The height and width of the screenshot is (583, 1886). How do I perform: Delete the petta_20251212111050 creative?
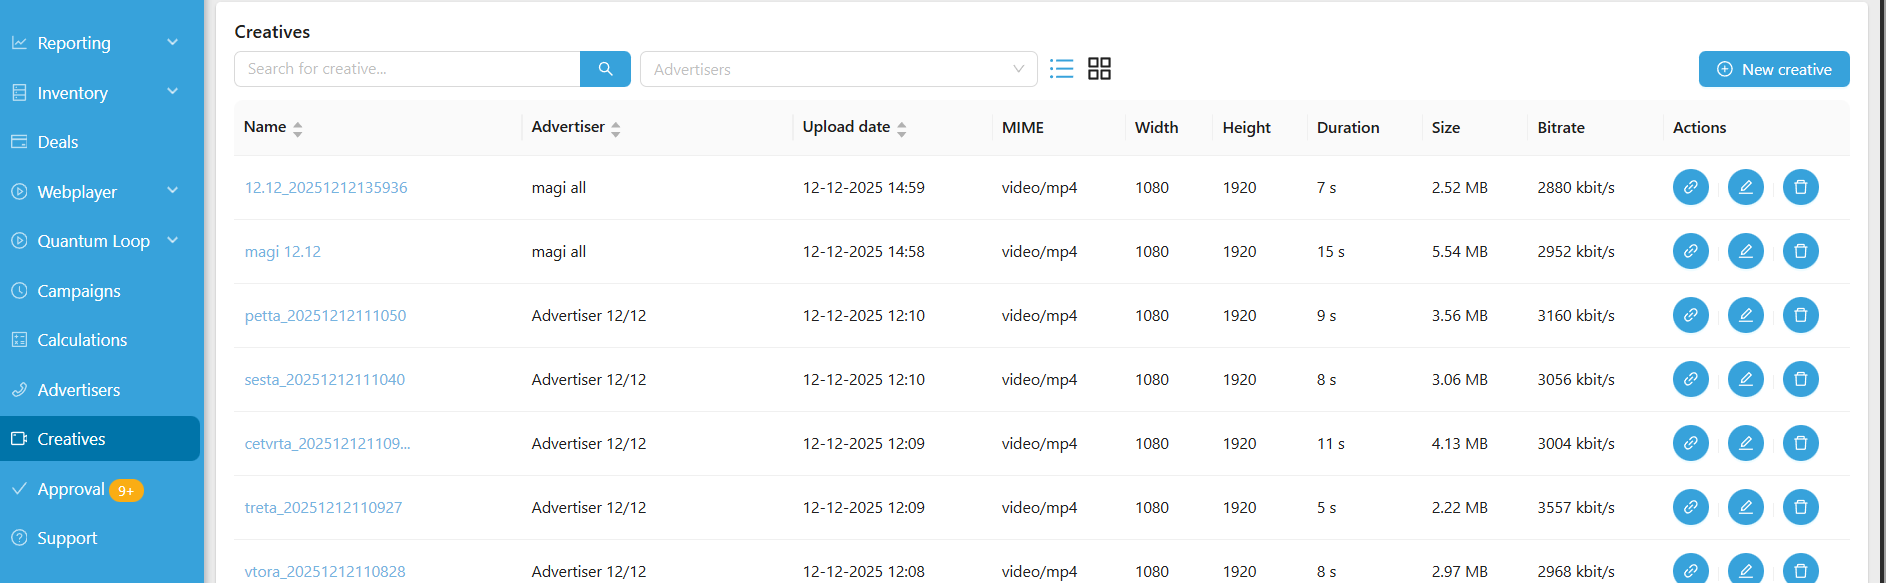pos(1800,315)
